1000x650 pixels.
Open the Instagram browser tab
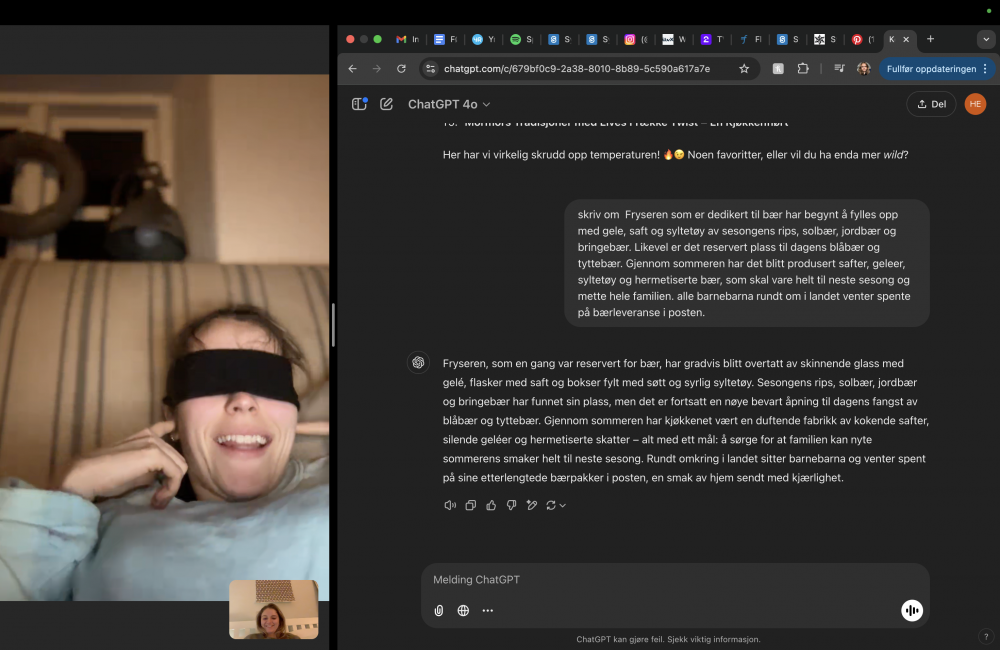[636, 40]
